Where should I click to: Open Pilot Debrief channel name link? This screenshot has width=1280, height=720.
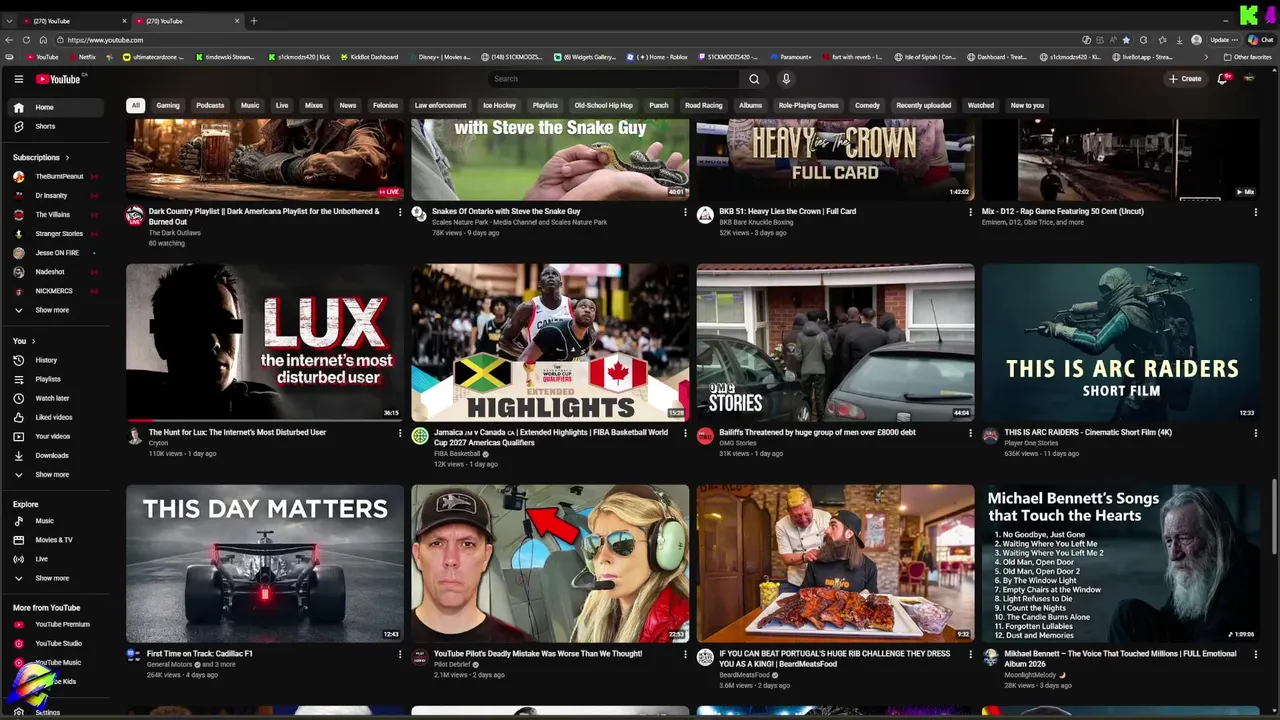[454, 664]
